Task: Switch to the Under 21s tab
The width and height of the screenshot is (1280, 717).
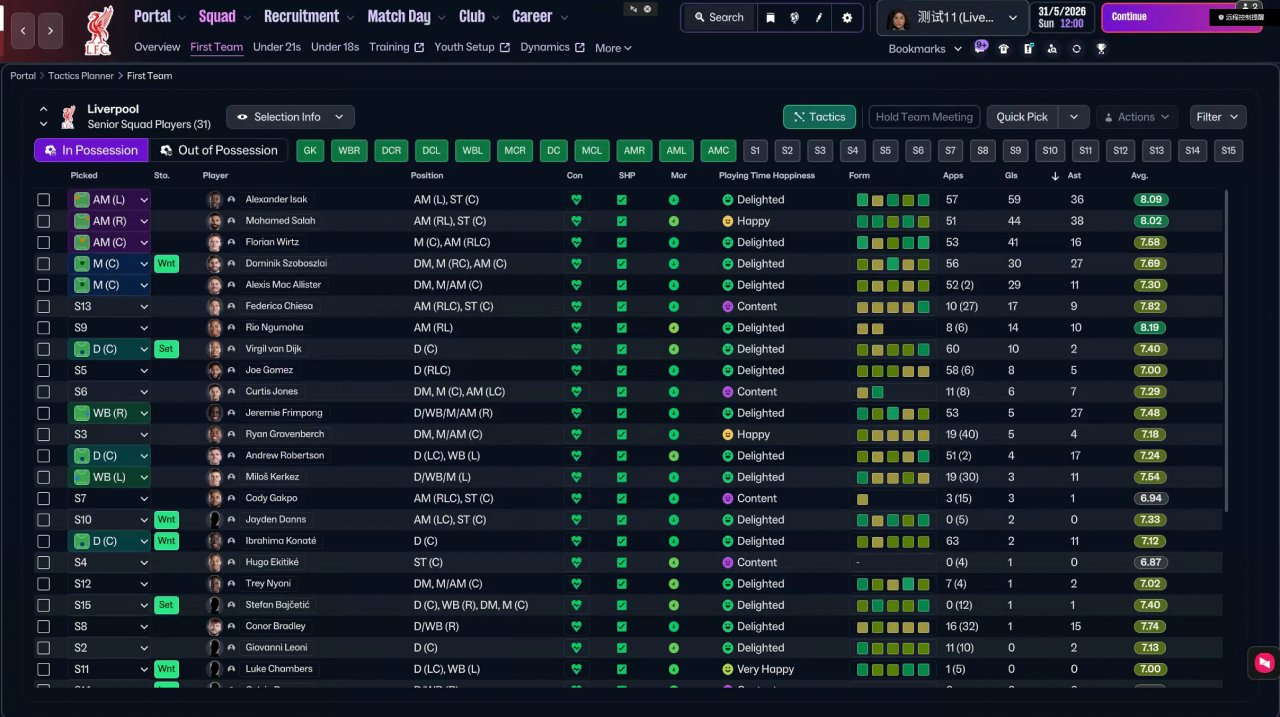Action: (277, 47)
